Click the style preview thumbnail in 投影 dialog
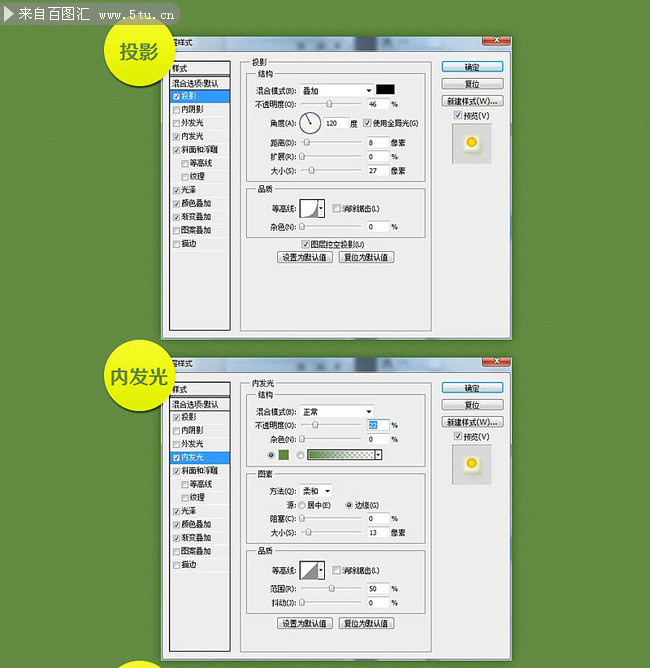The width and height of the screenshot is (650, 668). tap(471, 145)
